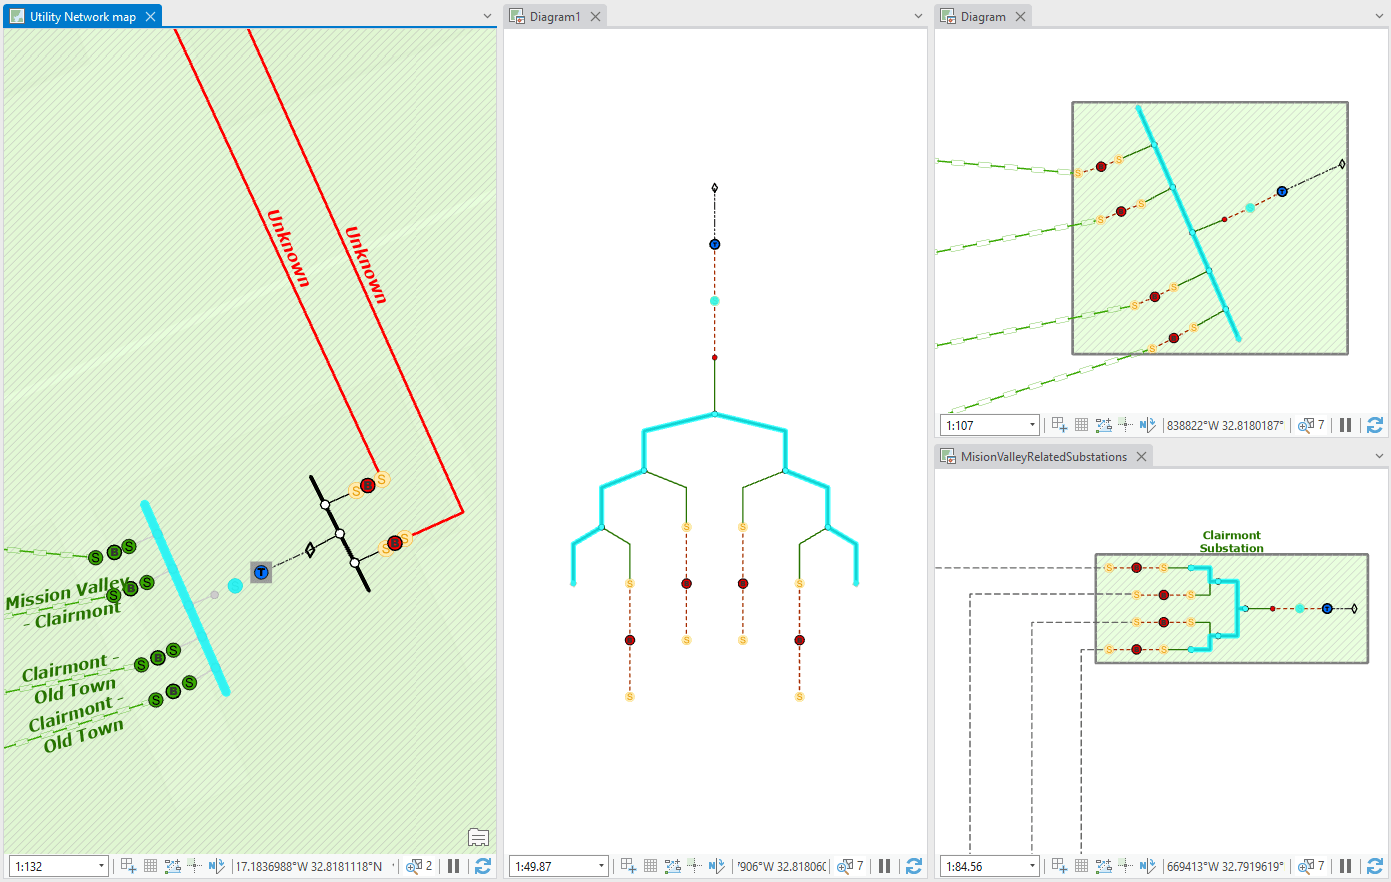Switch to the MisionValleyRelatedSubstations tab
The width and height of the screenshot is (1391, 882).
point(1043,455)
